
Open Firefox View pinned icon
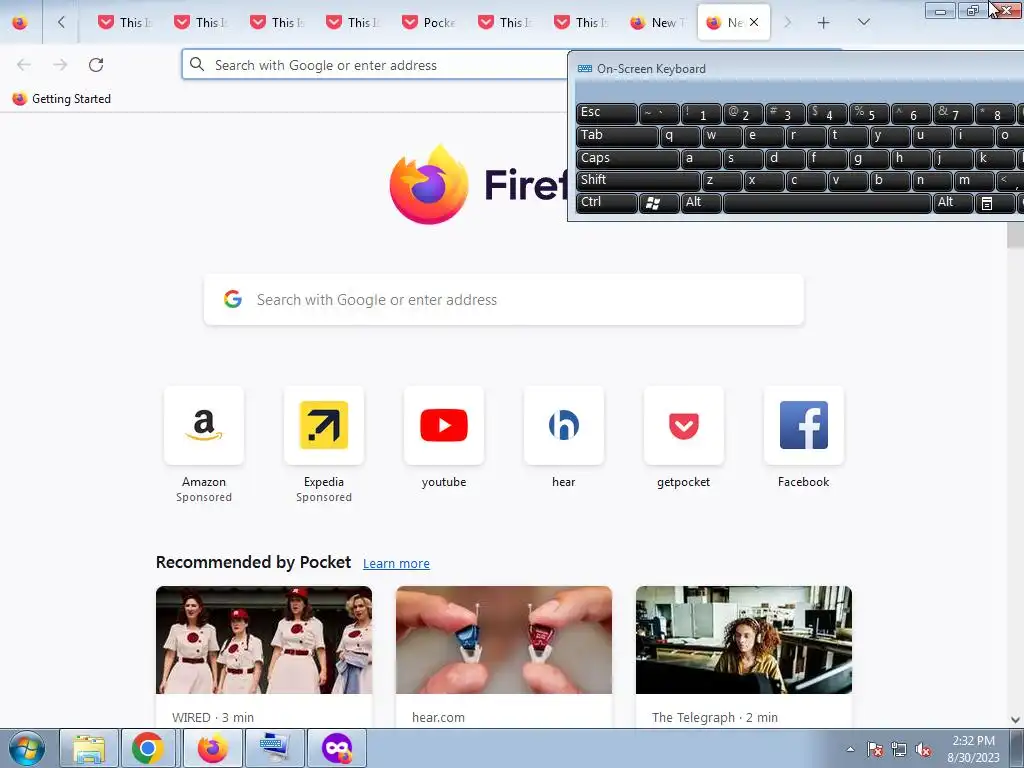[x=20, y=22]
